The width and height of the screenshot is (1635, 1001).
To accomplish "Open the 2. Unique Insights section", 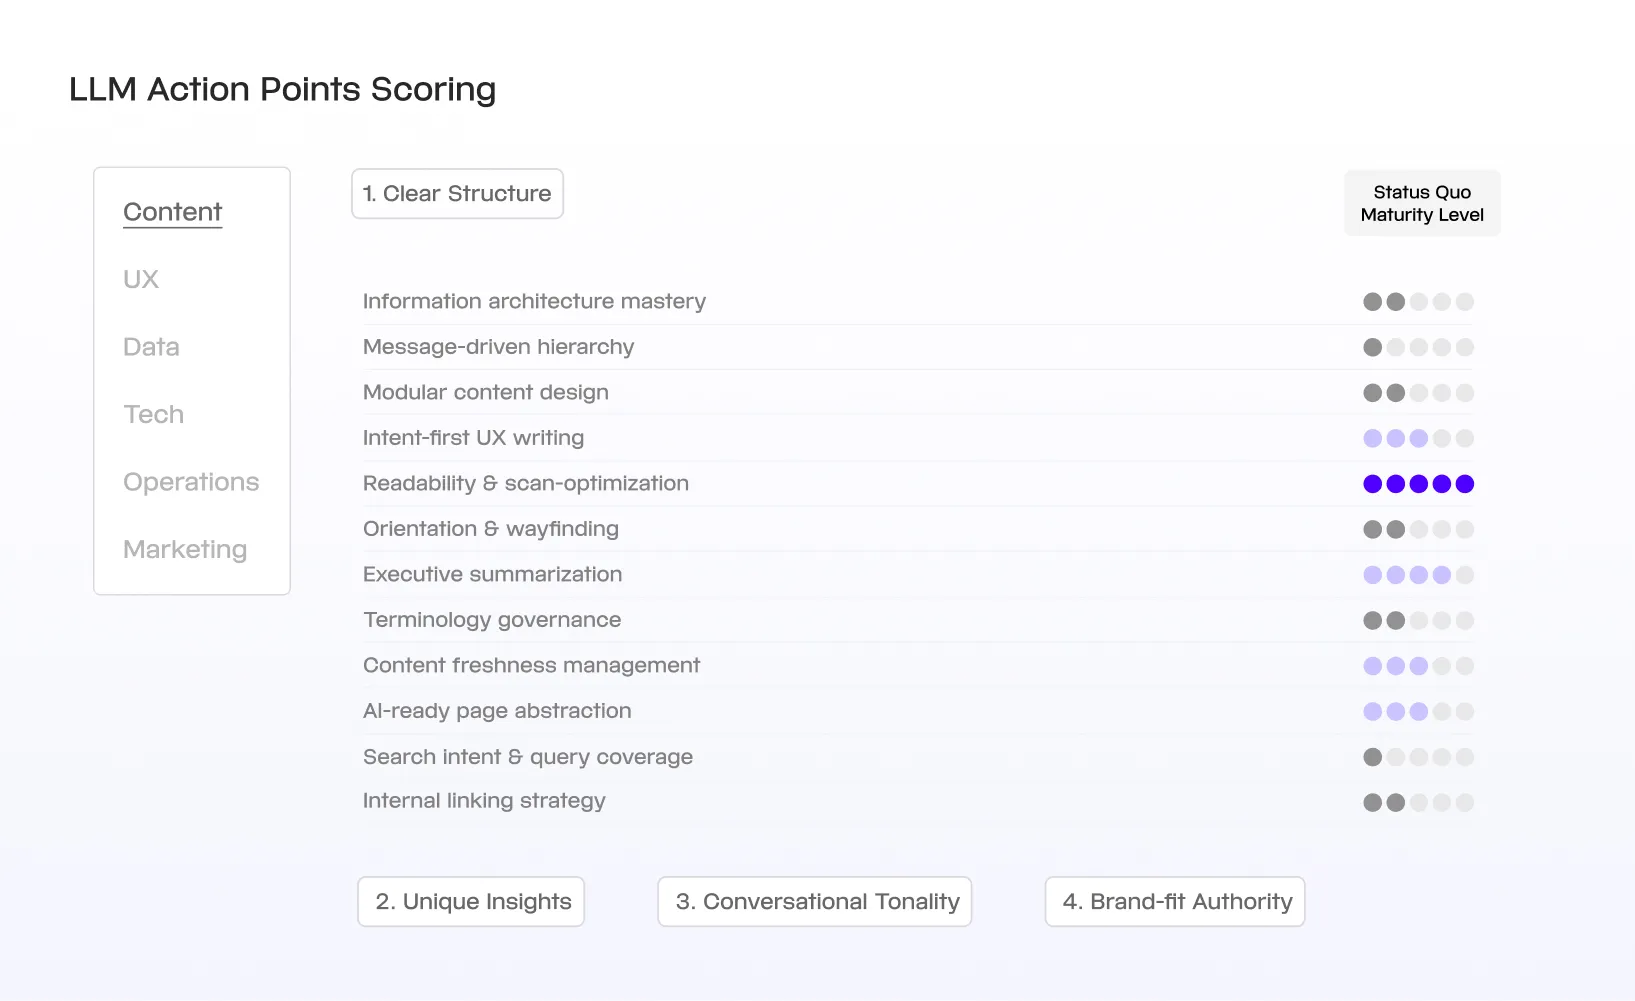I will (471, 901).
